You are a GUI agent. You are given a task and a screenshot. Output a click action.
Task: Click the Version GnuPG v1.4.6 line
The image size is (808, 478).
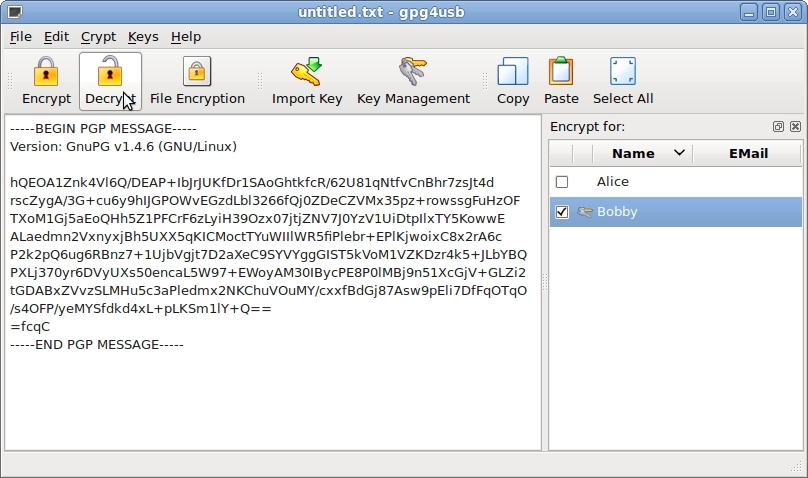[123, 147]
